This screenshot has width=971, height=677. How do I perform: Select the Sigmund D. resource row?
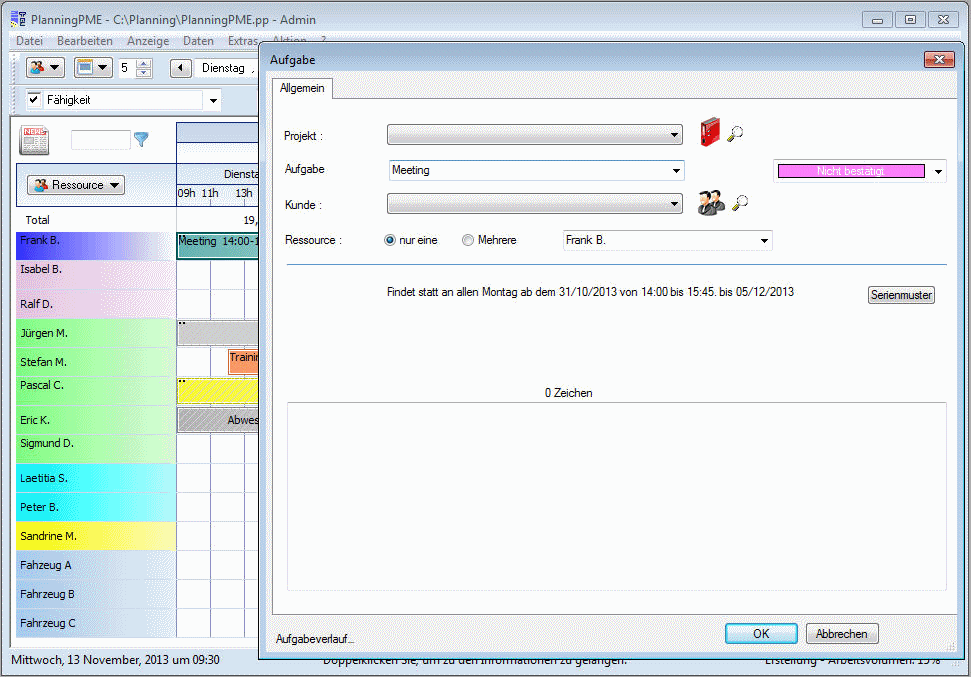pyautogui.click(x=96, y=449)
